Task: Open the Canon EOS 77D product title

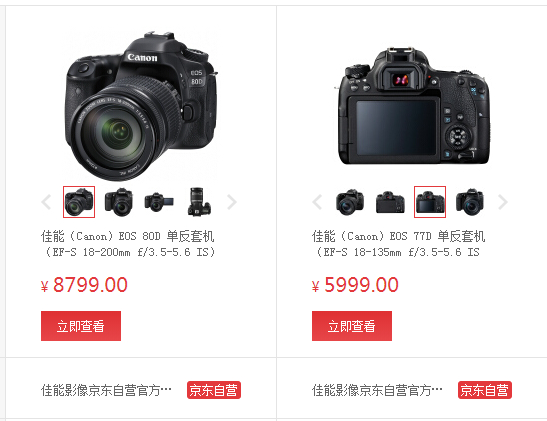Action: click(398, 244)
